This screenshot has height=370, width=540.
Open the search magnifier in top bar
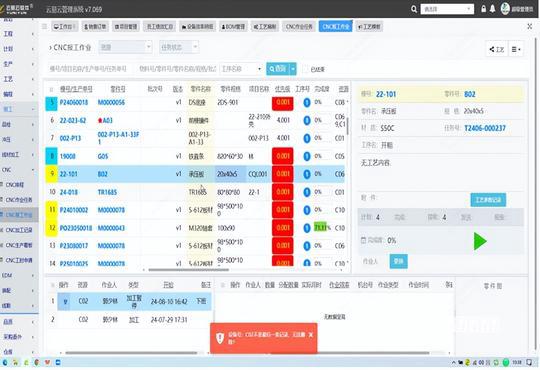click(x=414, y=9)
